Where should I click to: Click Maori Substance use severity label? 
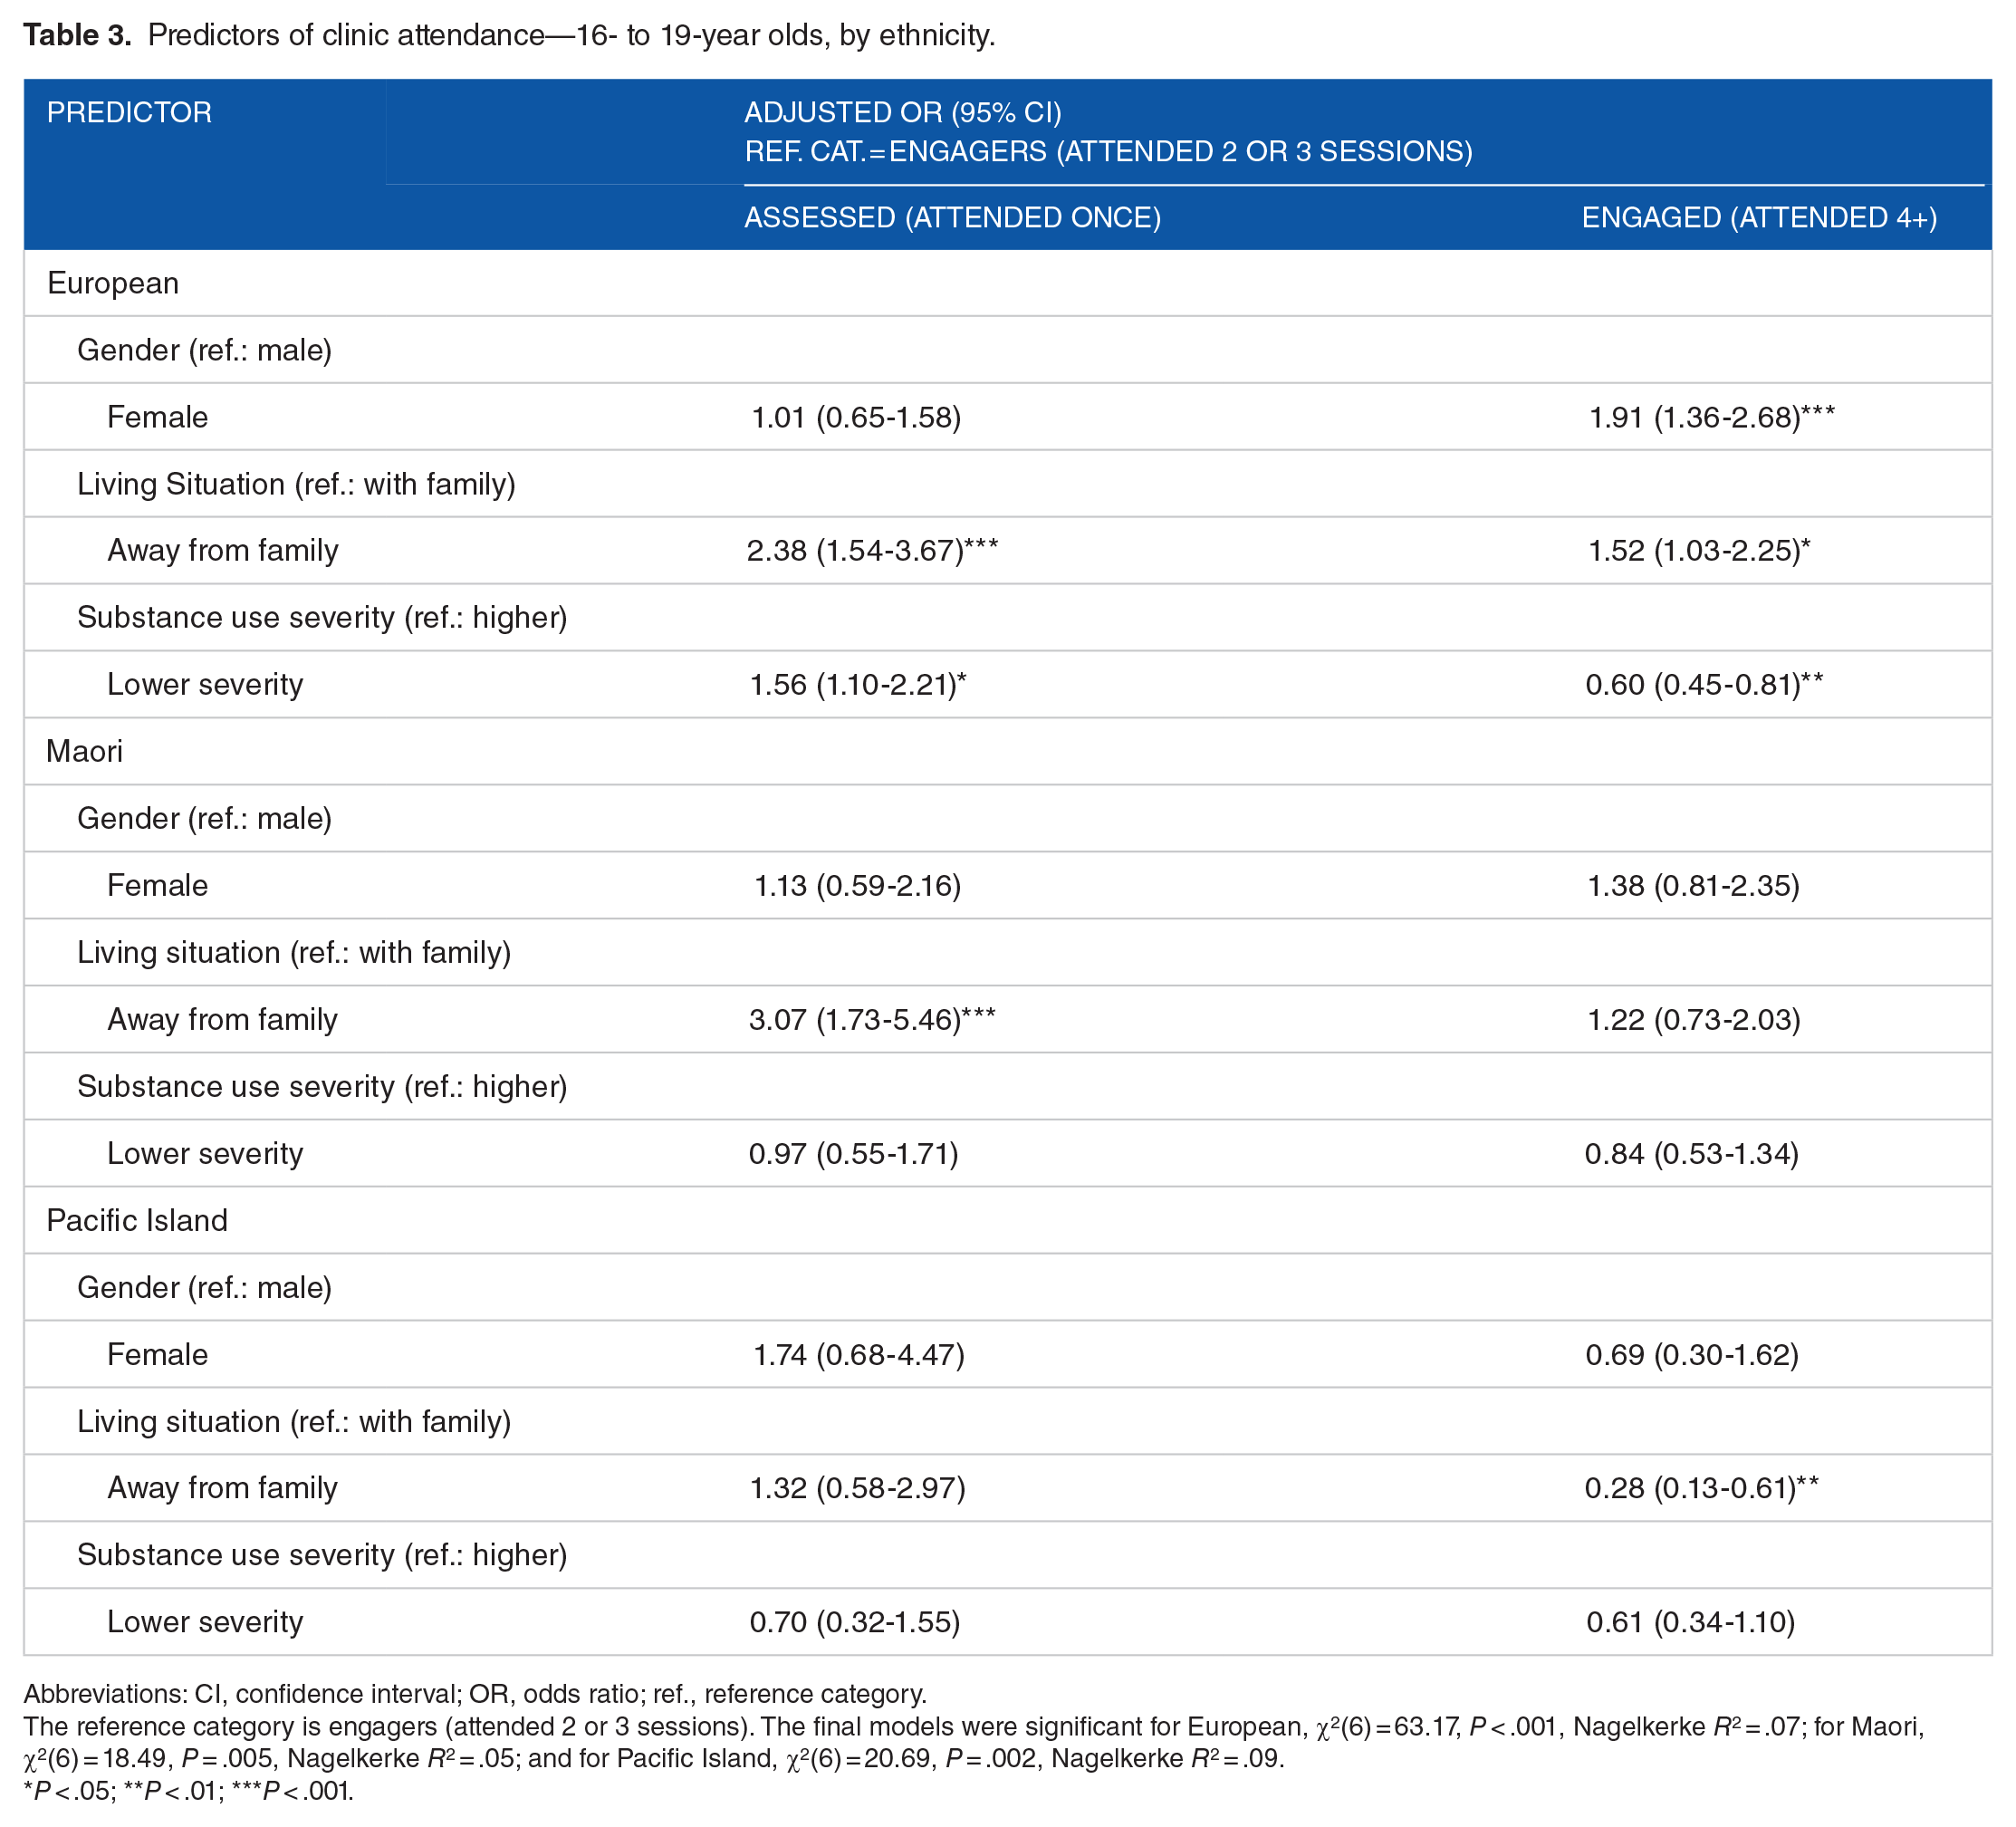(322, 1086)
